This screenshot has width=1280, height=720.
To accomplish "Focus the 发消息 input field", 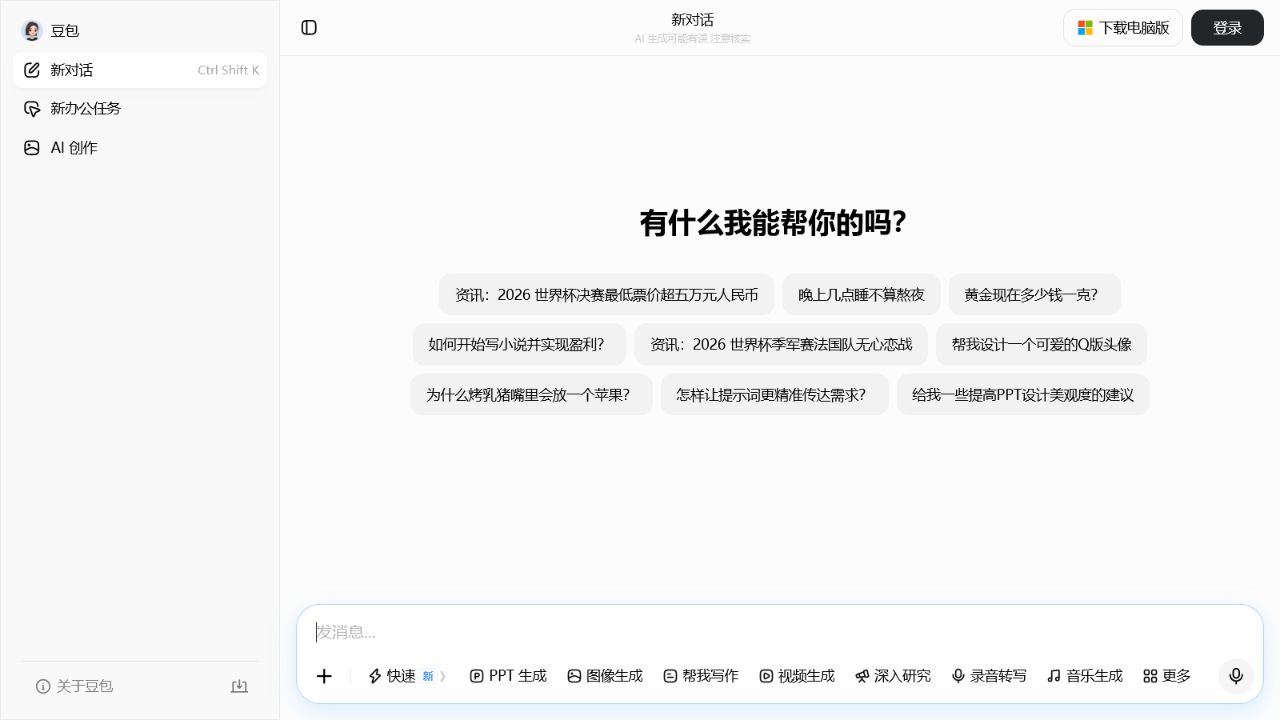I will [780, 632].
